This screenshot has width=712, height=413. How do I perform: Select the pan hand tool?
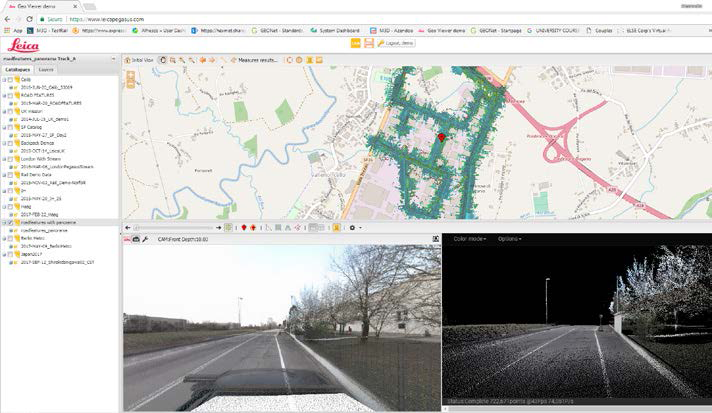coord(163,60)
